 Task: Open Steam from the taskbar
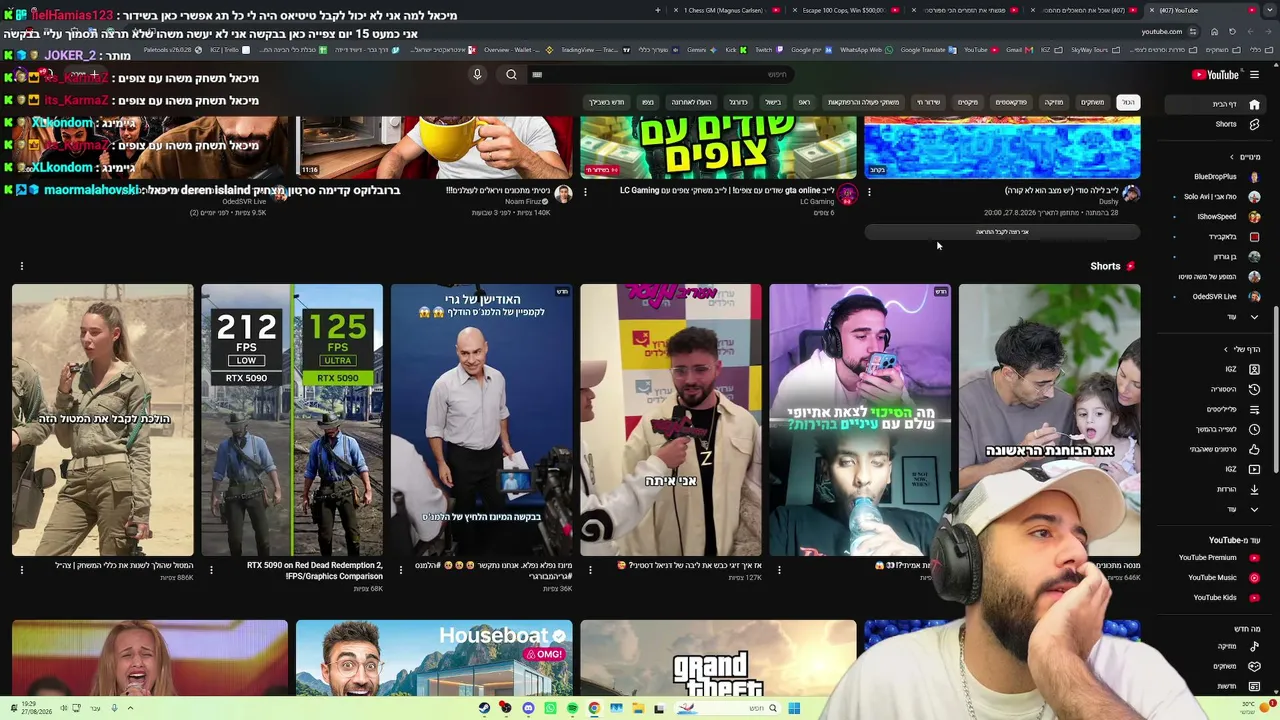(484, 709)
